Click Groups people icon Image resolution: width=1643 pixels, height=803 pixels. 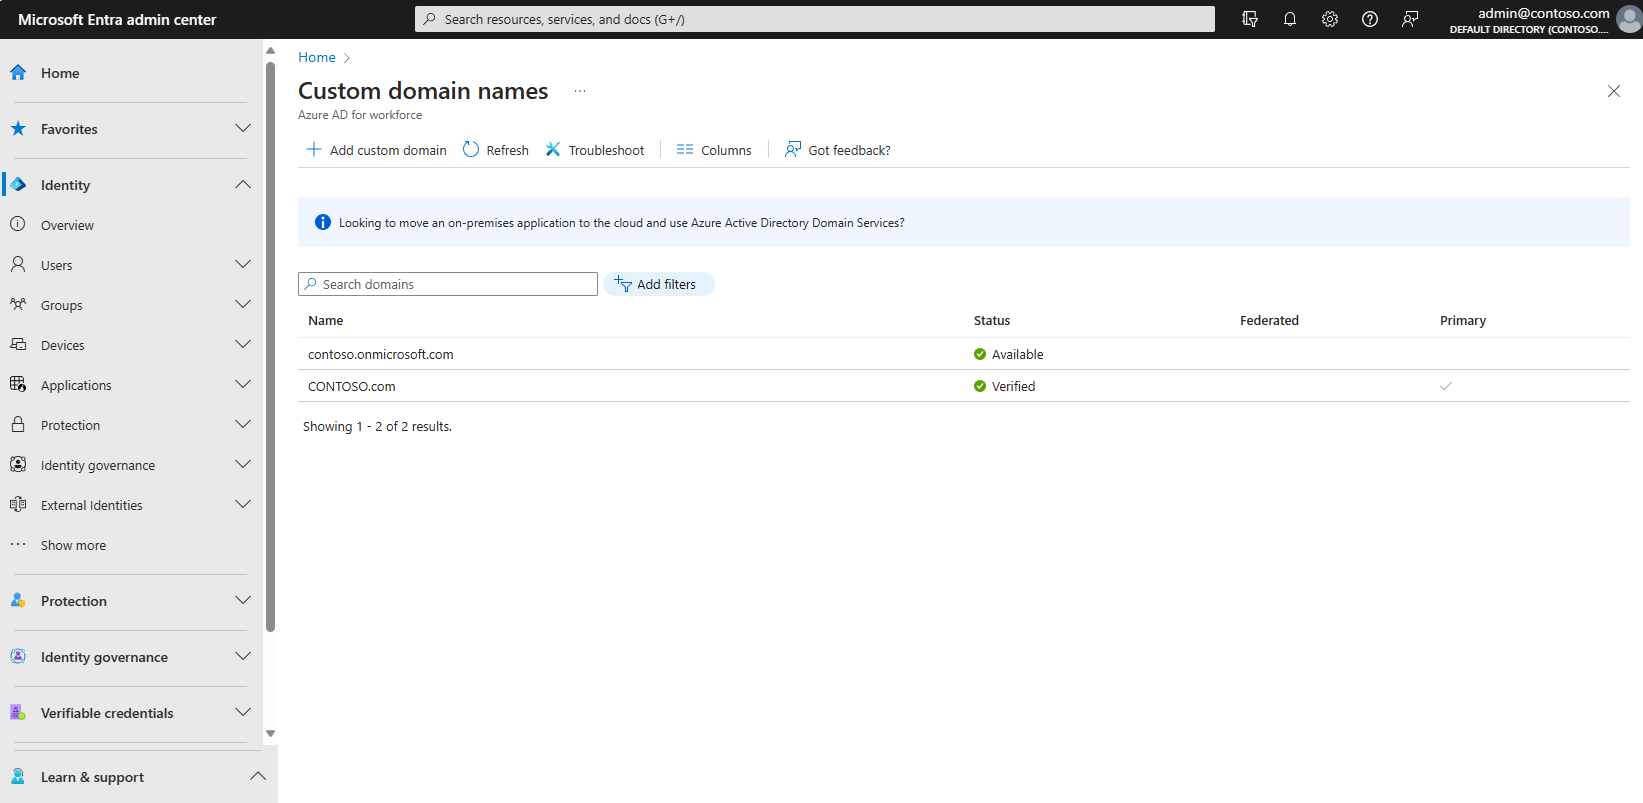18,304
